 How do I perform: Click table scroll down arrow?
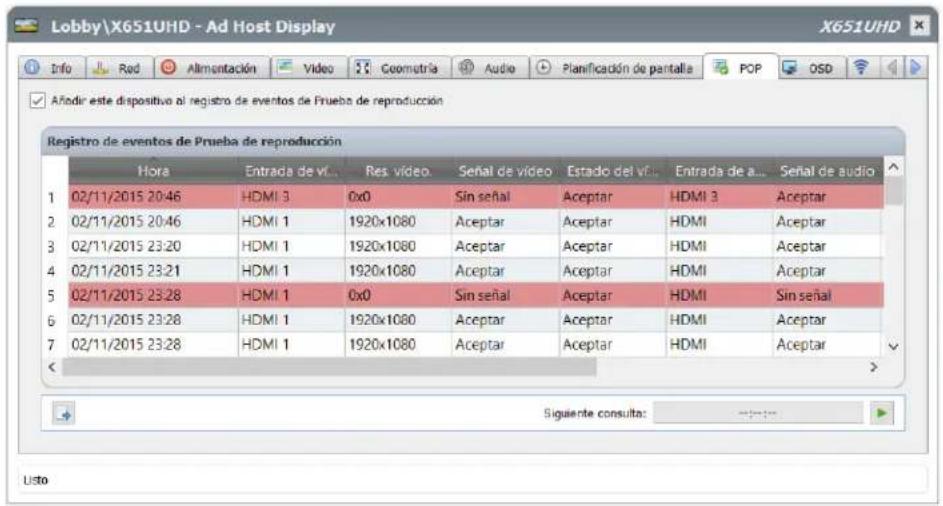coord(893,347)
